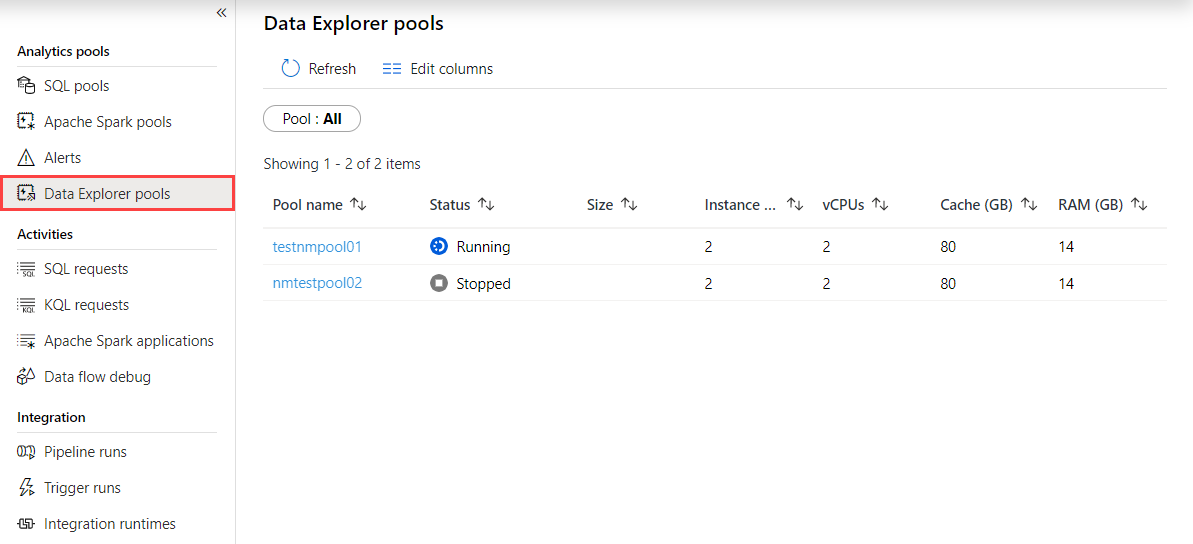Sort by vCPUs using its arrows
Image resolution: width=1193 pixels, height=544 pixels.
pyautogui.click(x=880, y=205)
